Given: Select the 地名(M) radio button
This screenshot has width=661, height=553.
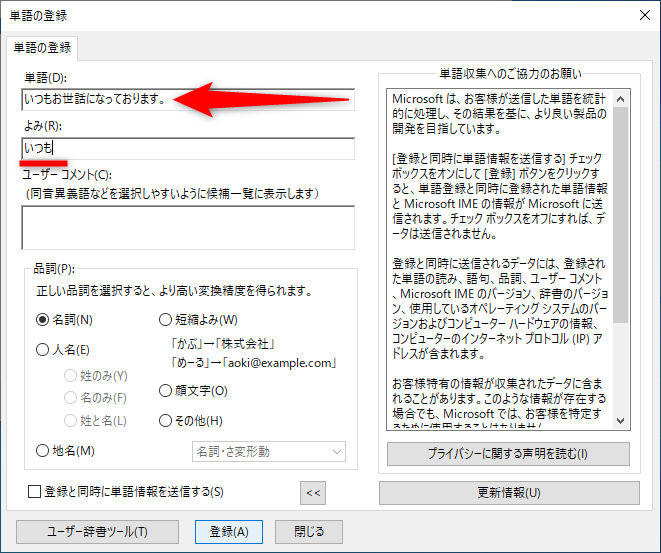Looking at the screenshot, I should [43, 451].
